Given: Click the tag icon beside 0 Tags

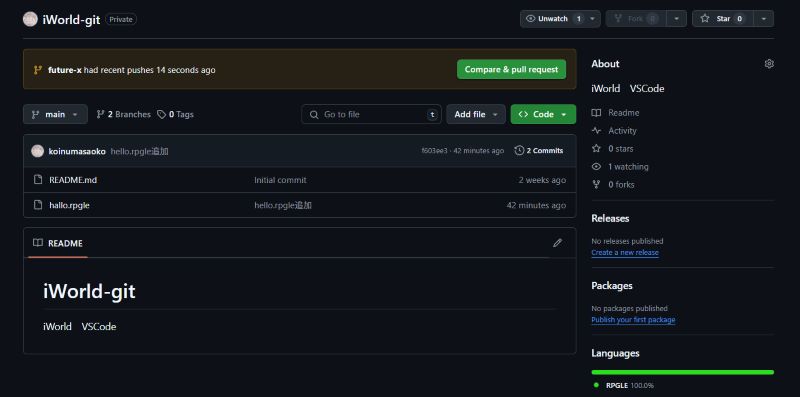Looking at the screenshot, I should [x=161, y=114].
